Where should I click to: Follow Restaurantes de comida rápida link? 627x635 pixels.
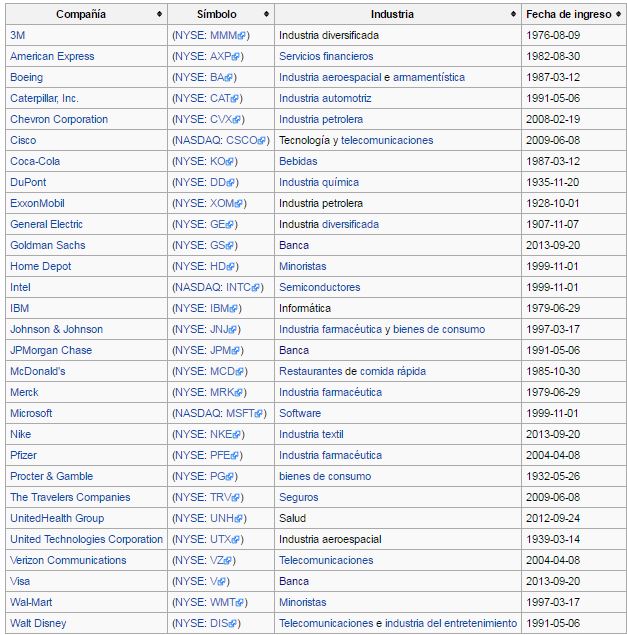352,371
